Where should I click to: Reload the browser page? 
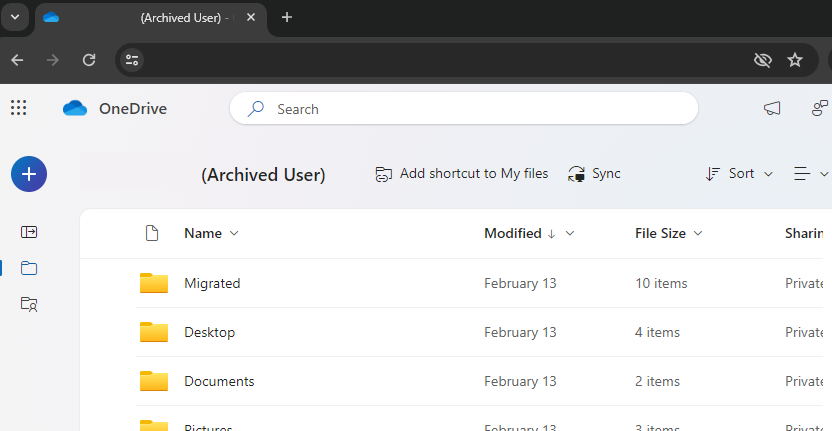pyautogui.click(x=89, y=60)
